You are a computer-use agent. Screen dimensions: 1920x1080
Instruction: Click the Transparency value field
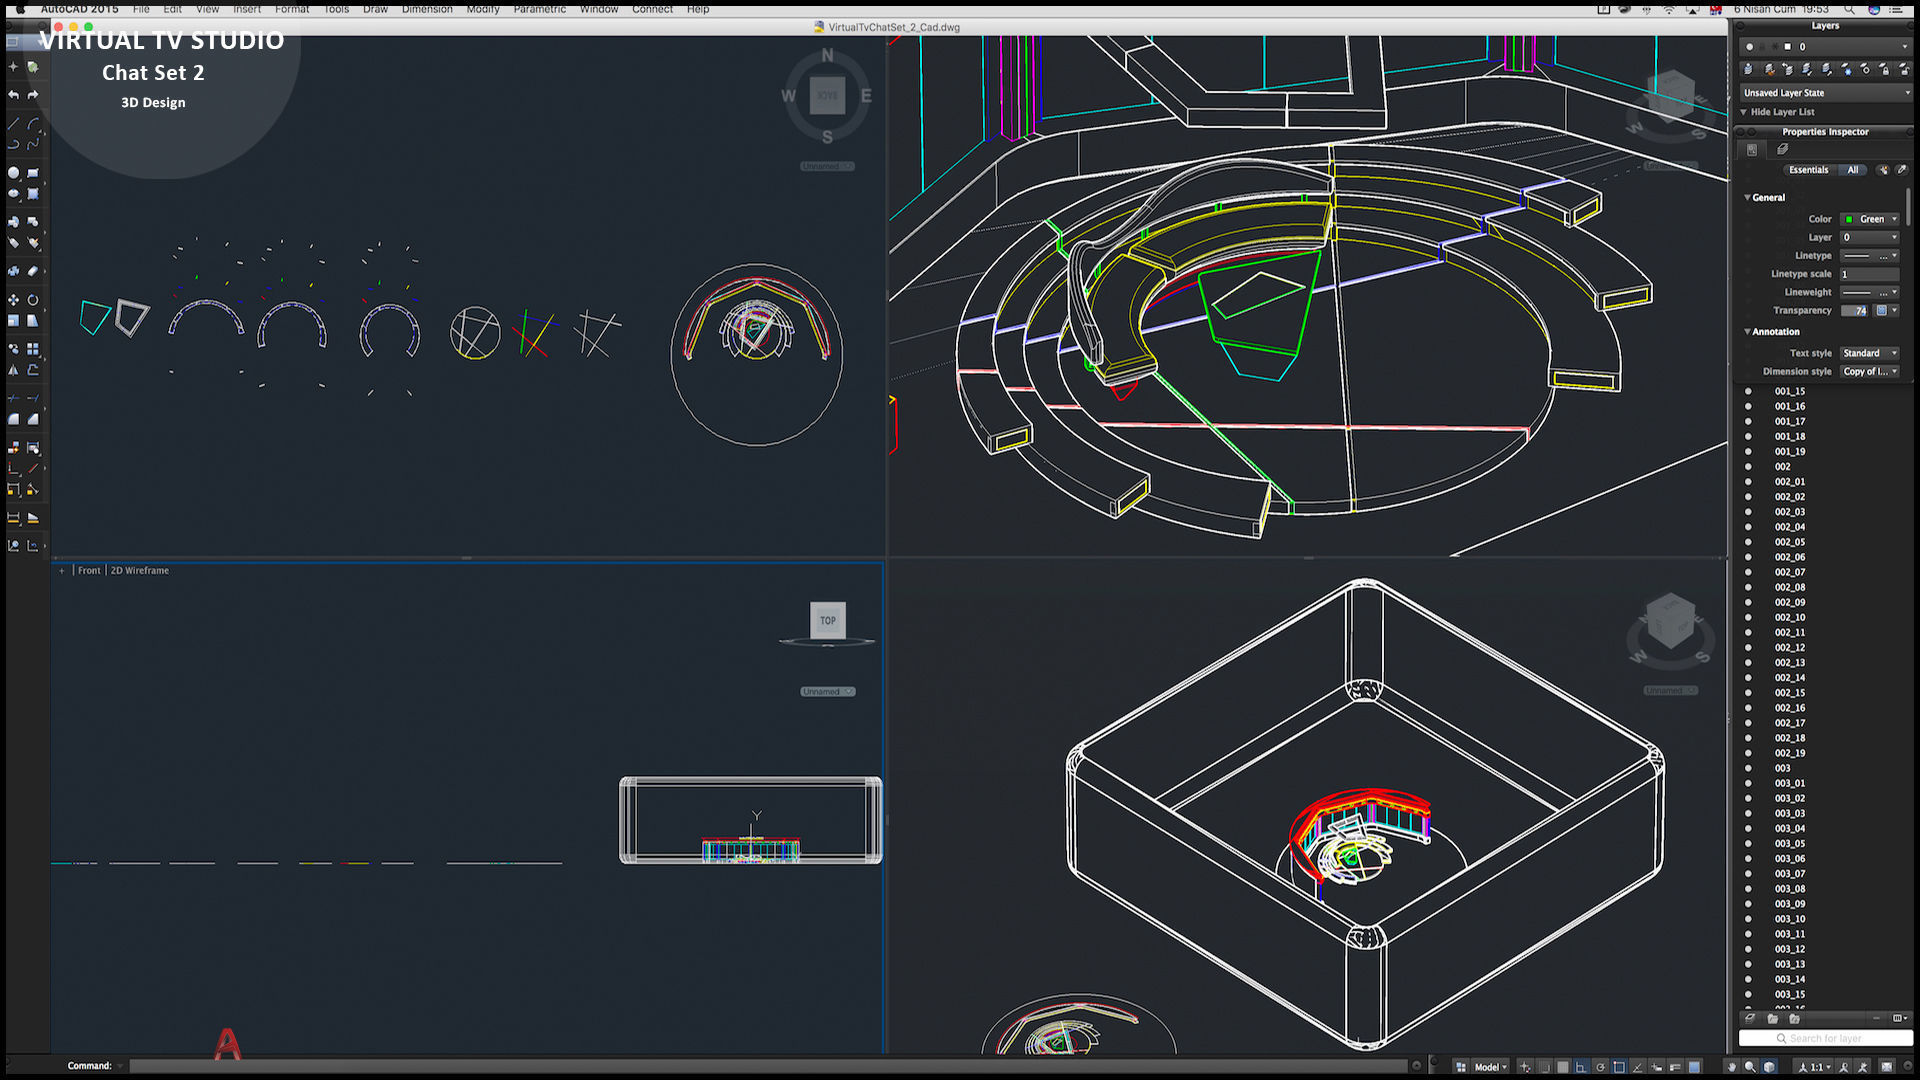1854,311
